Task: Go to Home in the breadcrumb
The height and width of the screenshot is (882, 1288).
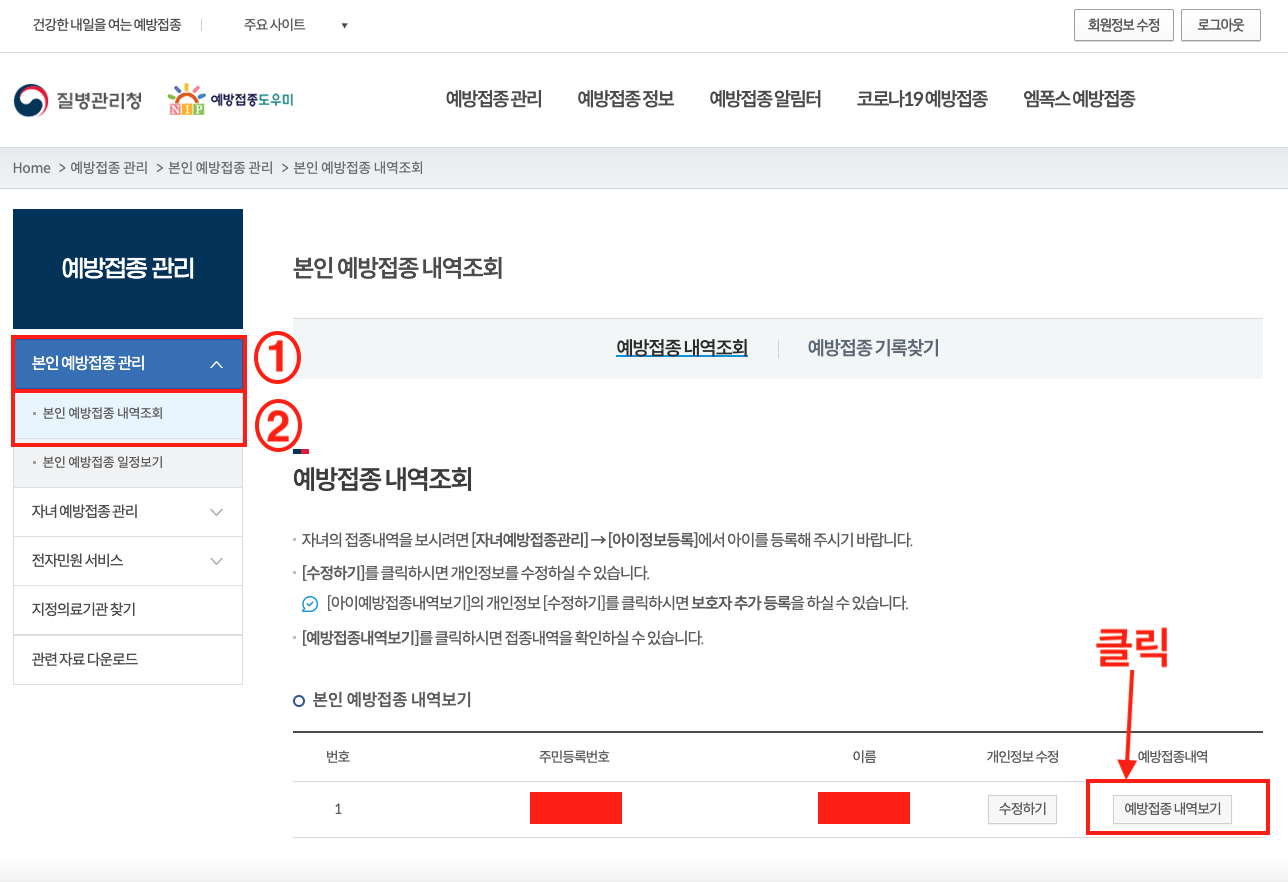Action: pyautogui.click(x=32, y=168)
